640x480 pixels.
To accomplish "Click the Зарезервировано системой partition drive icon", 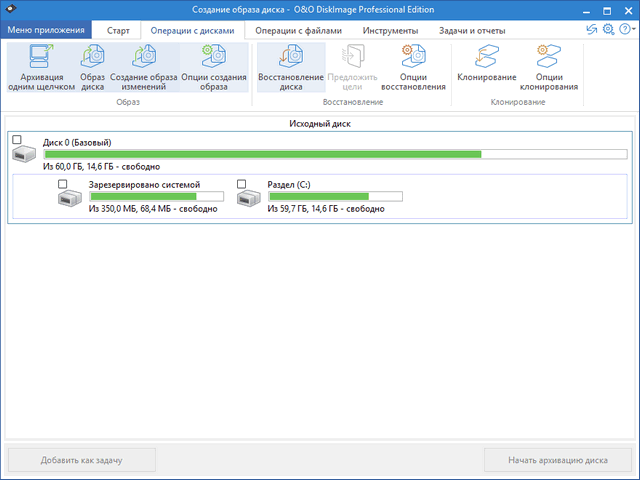I will coord(70,198).
